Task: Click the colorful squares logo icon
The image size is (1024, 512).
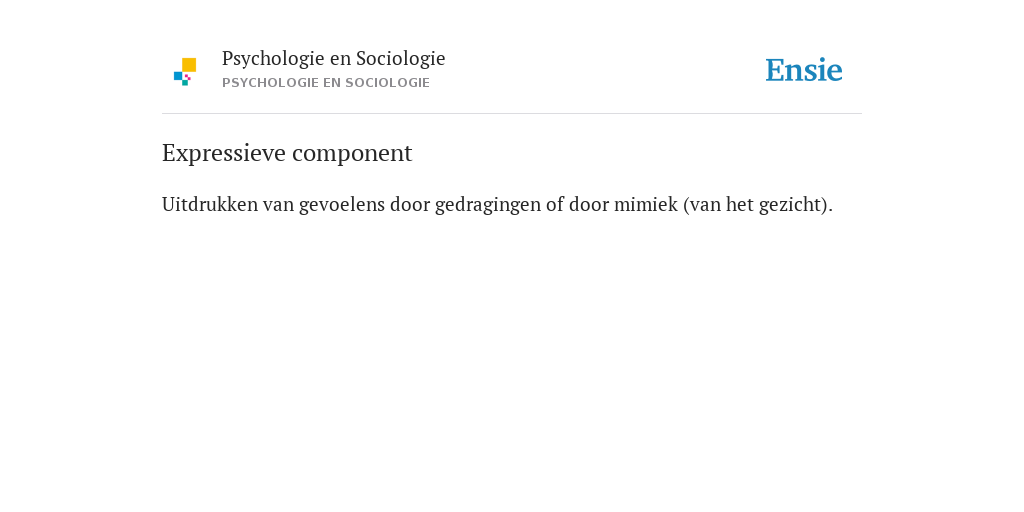Action: click(185, 72)
